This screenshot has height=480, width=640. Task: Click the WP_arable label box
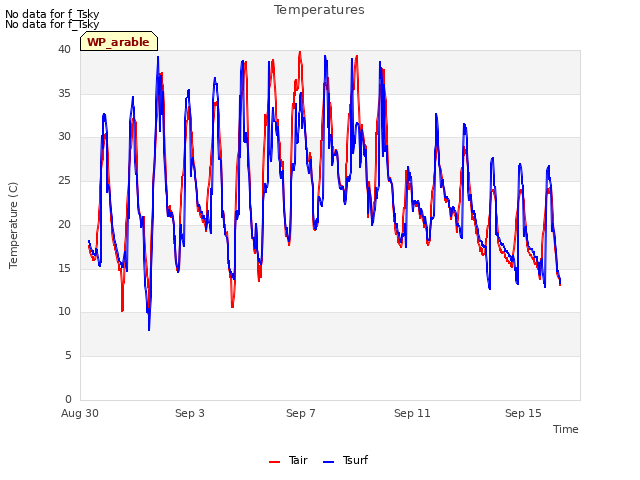pyautogui.click(x=119, y=41)
